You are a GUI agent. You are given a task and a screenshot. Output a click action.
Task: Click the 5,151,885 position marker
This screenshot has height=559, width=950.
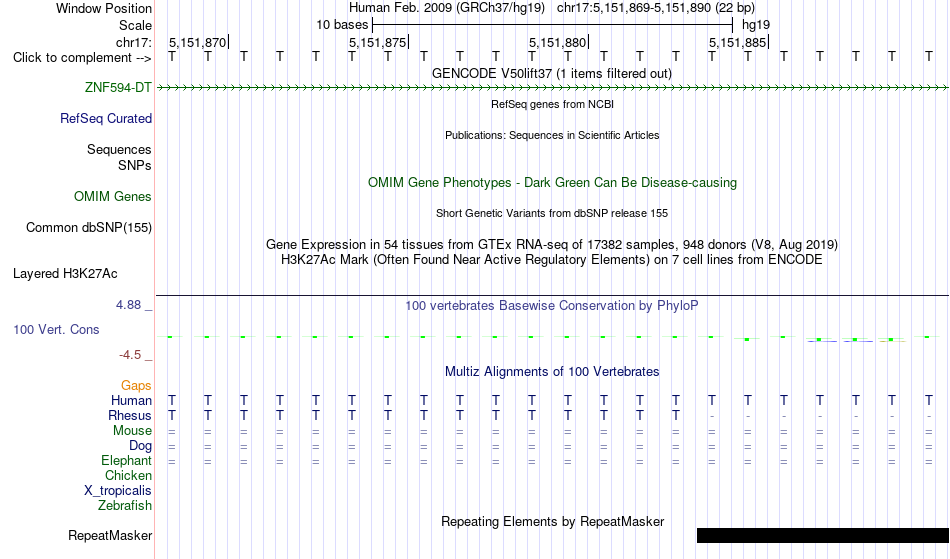tap(739, 42)
